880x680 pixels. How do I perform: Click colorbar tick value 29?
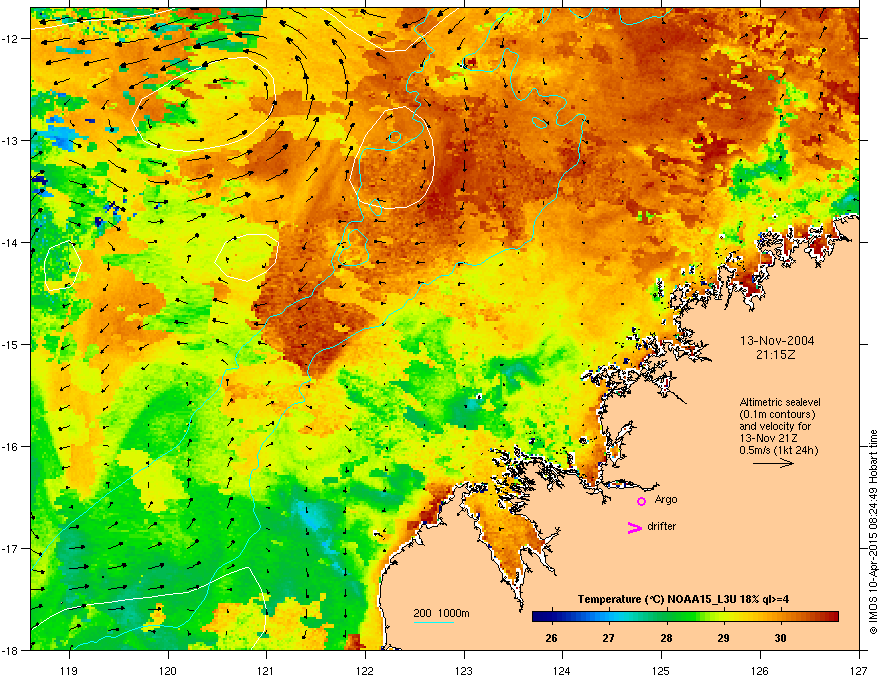tap(723, 638)
